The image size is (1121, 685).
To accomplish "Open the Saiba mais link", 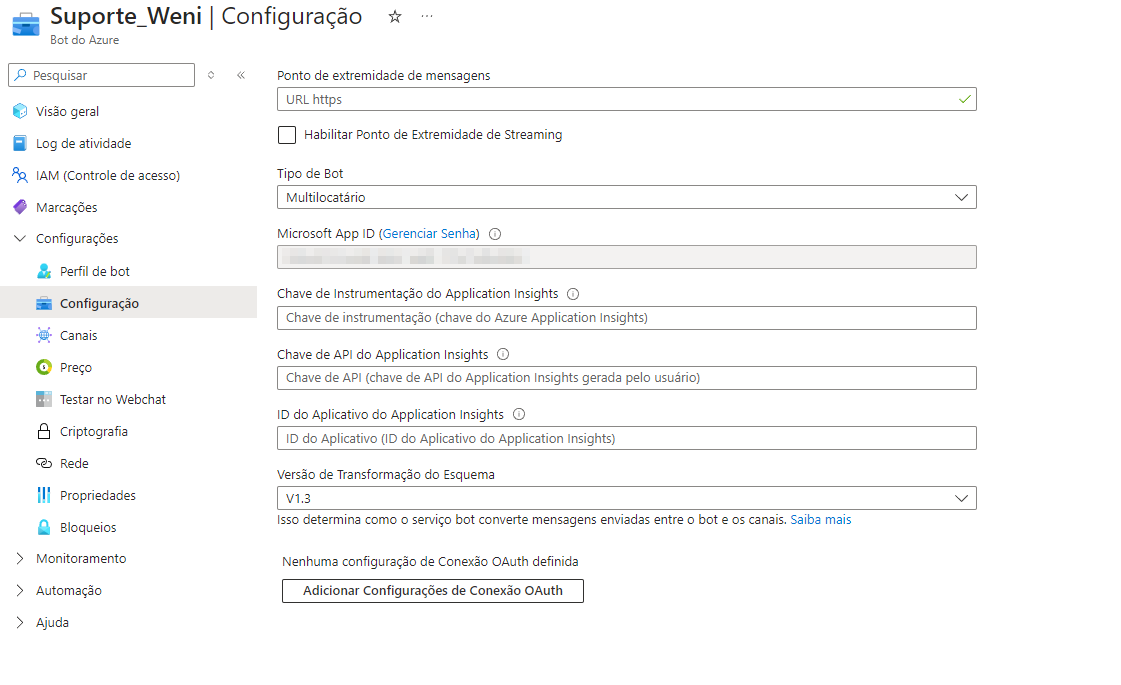I will [x=820, y=519].
